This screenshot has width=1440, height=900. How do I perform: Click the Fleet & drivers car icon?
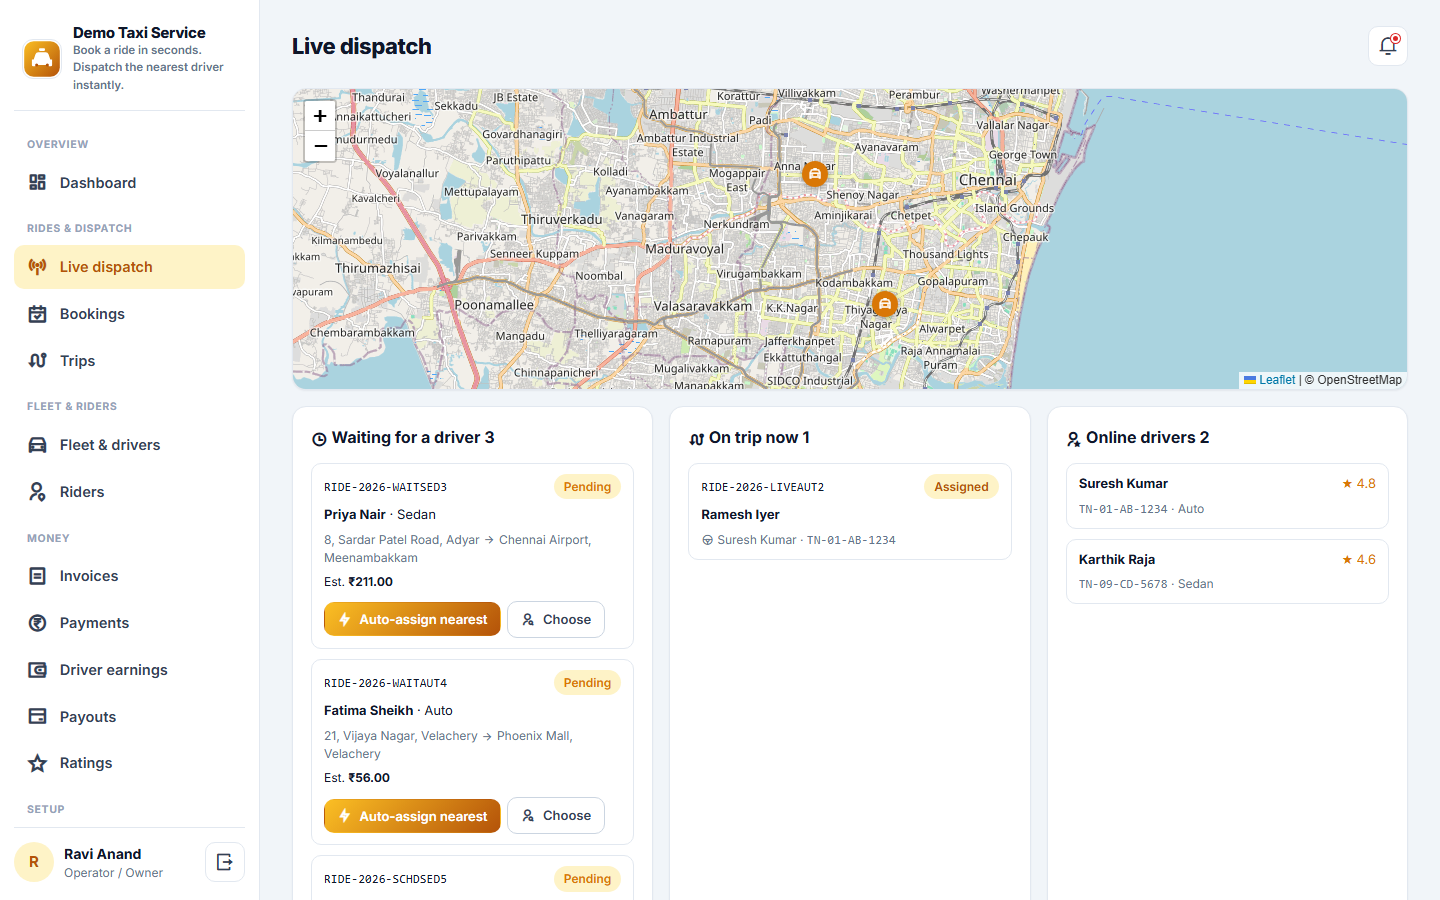[38, 445]
